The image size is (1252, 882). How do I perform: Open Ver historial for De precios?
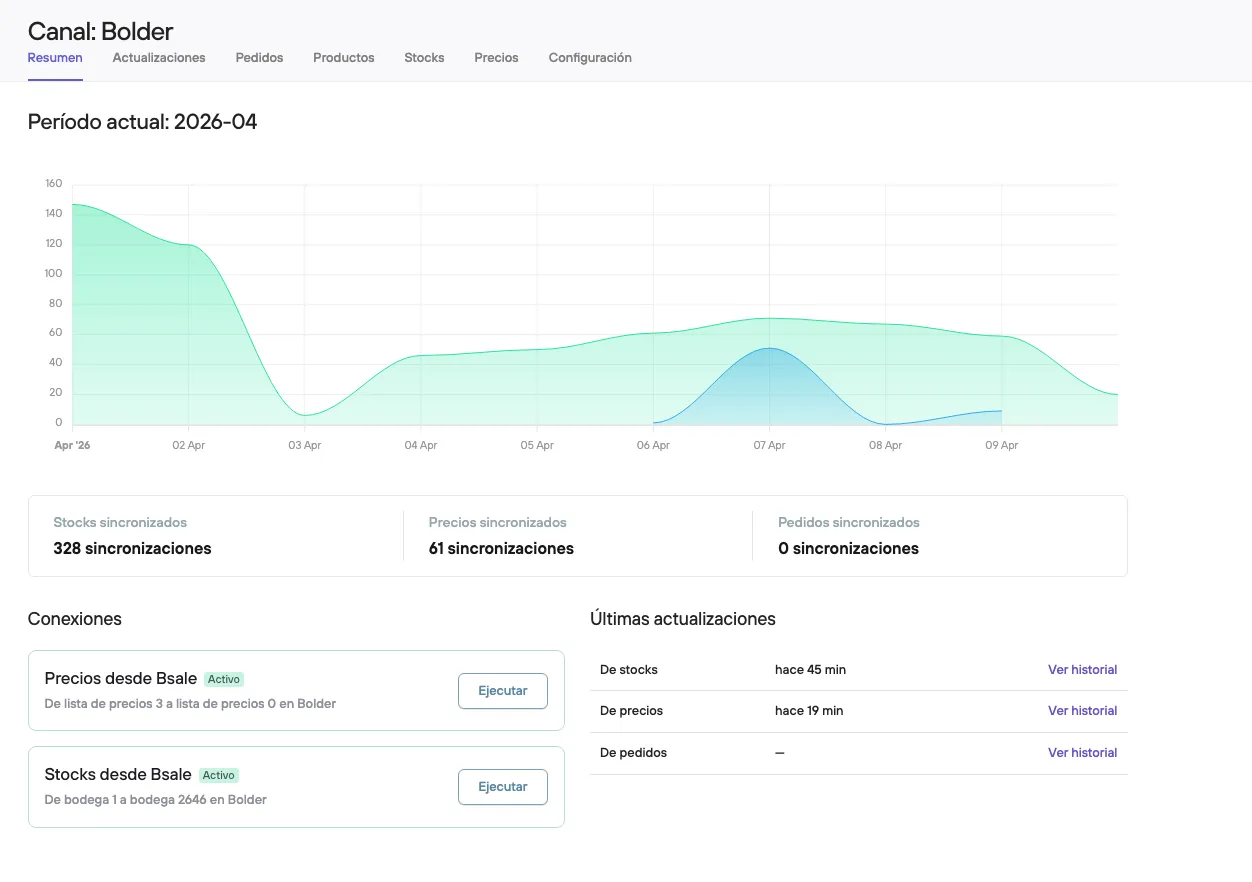pyautogui.click(x=1082, y=711)
